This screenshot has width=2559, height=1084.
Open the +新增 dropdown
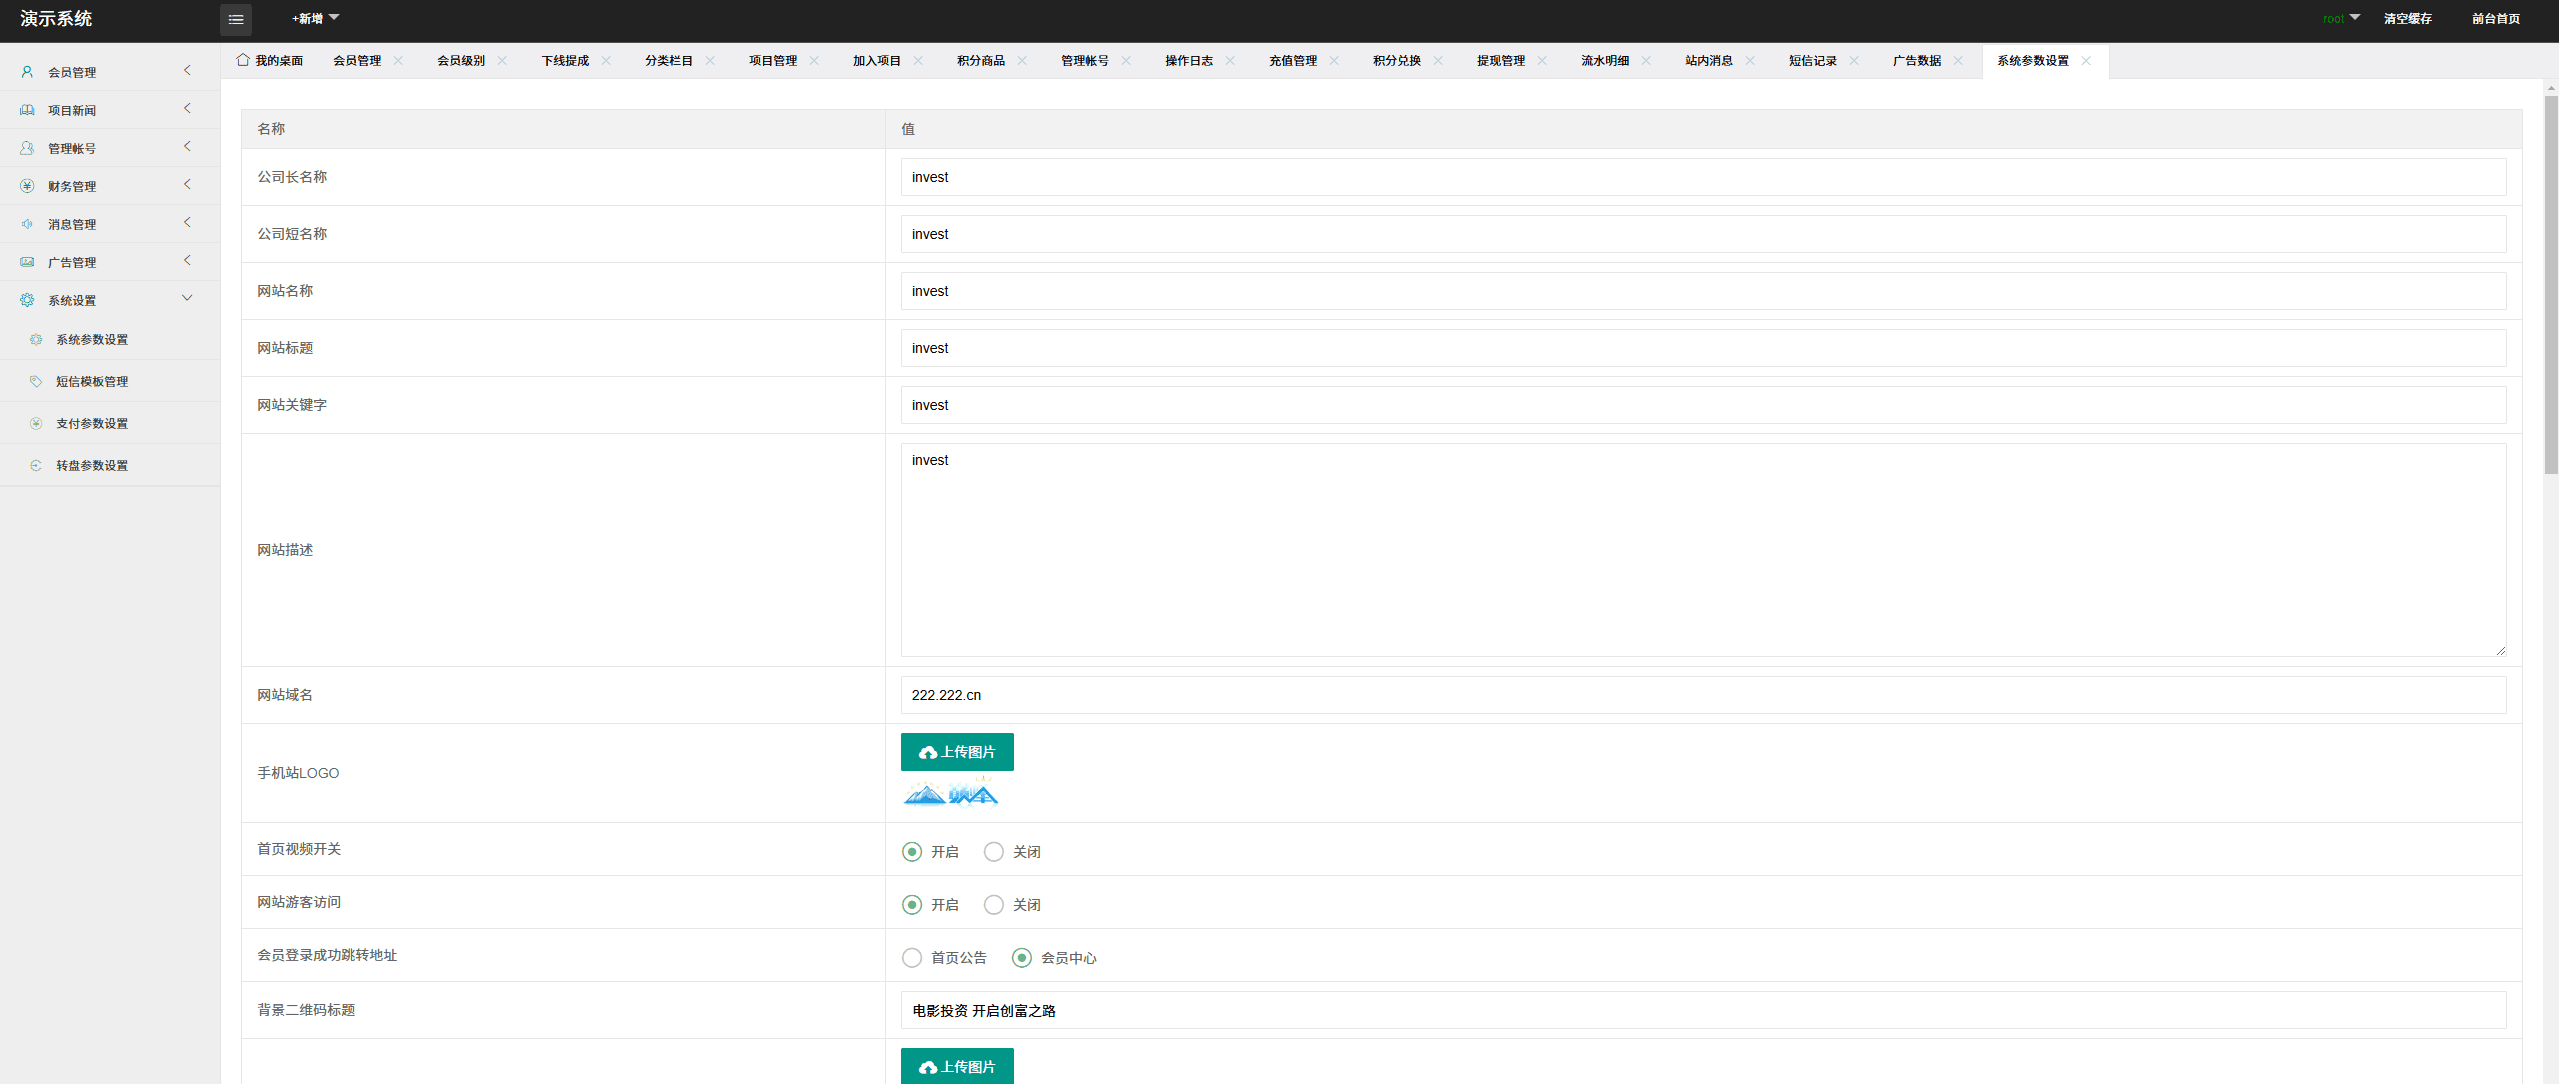[315, 19]
